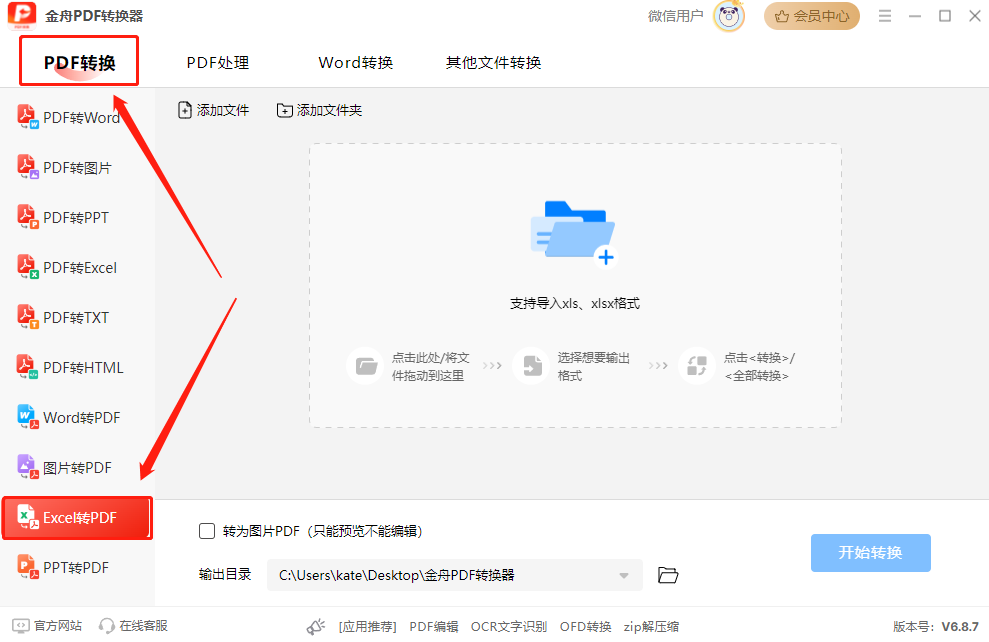Click the 添加文件 add file icon
This screenshot has height=642, width=989.
click(x=184, y=110)
